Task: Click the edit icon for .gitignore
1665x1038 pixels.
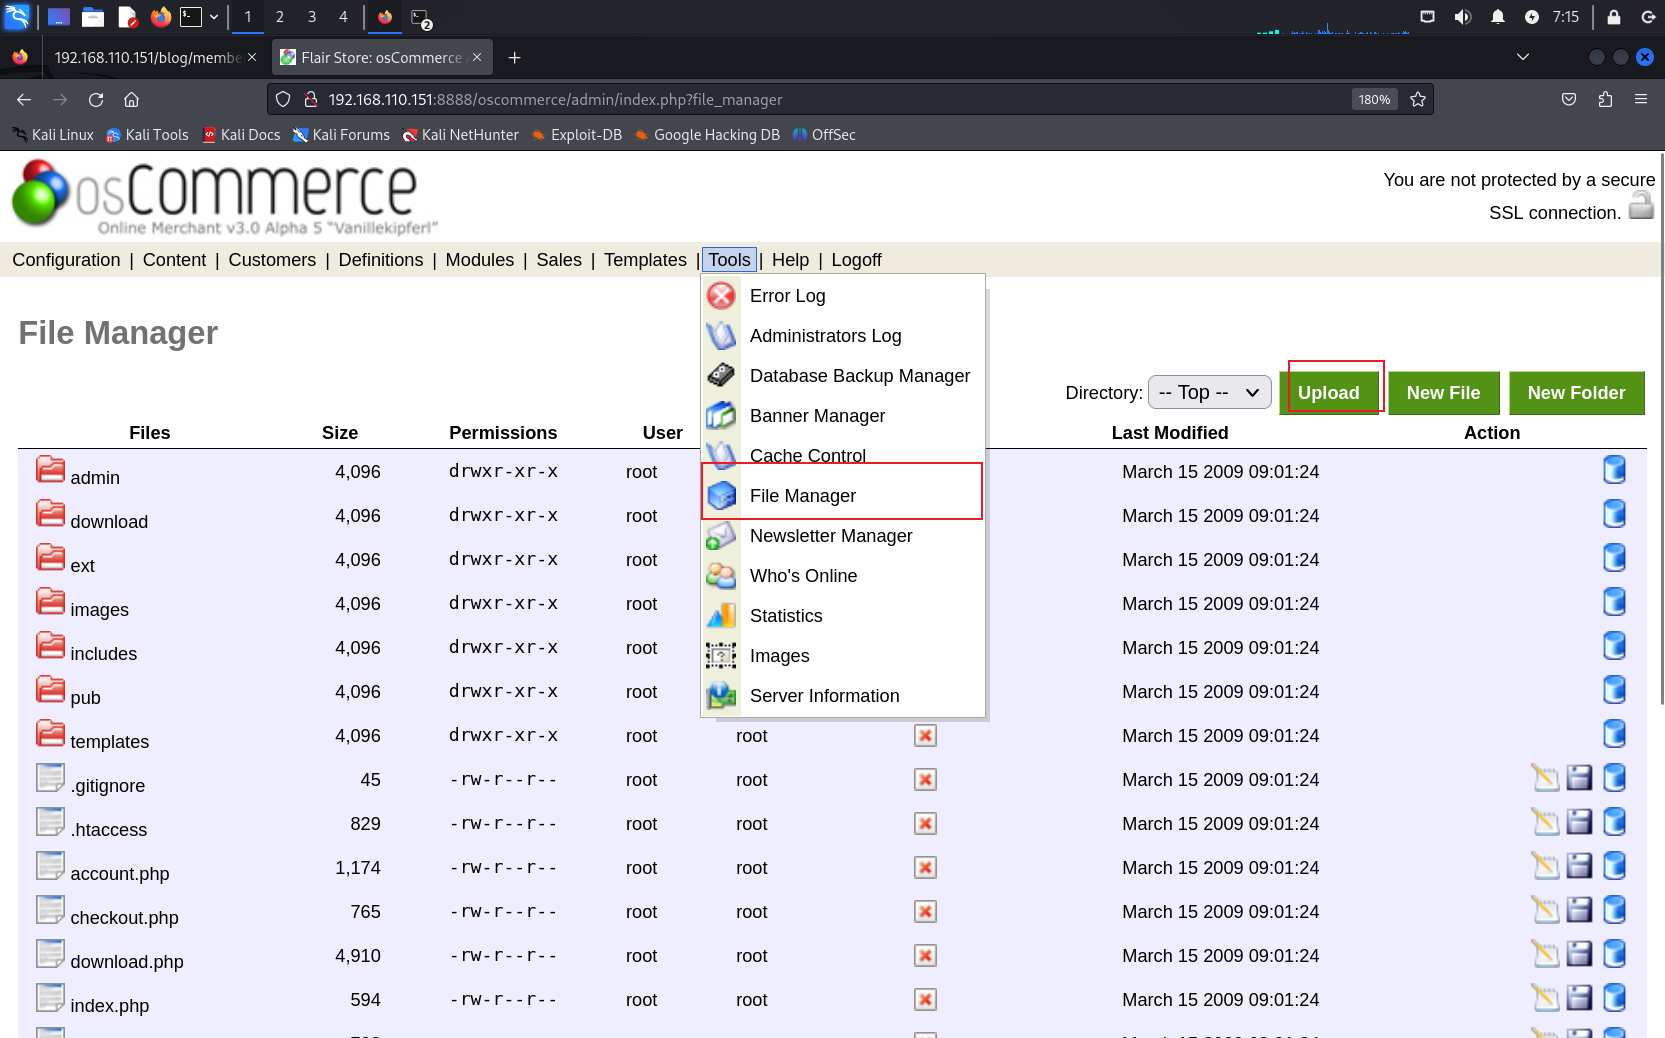Action: (x=1546, y=778)
